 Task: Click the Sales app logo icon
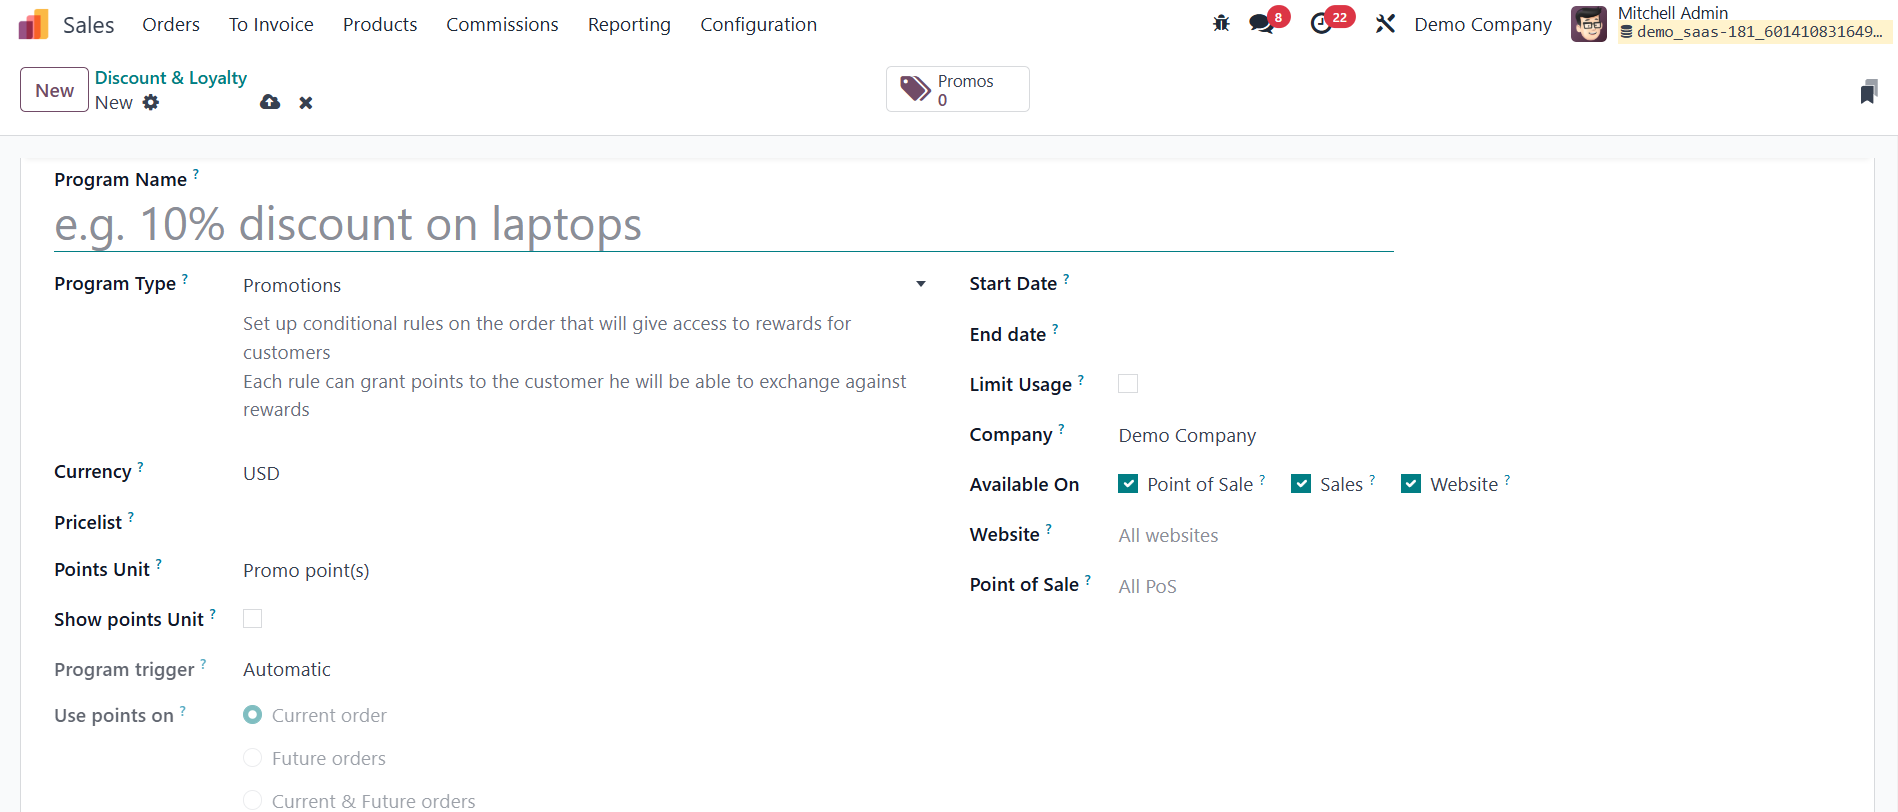pos(33,25)
